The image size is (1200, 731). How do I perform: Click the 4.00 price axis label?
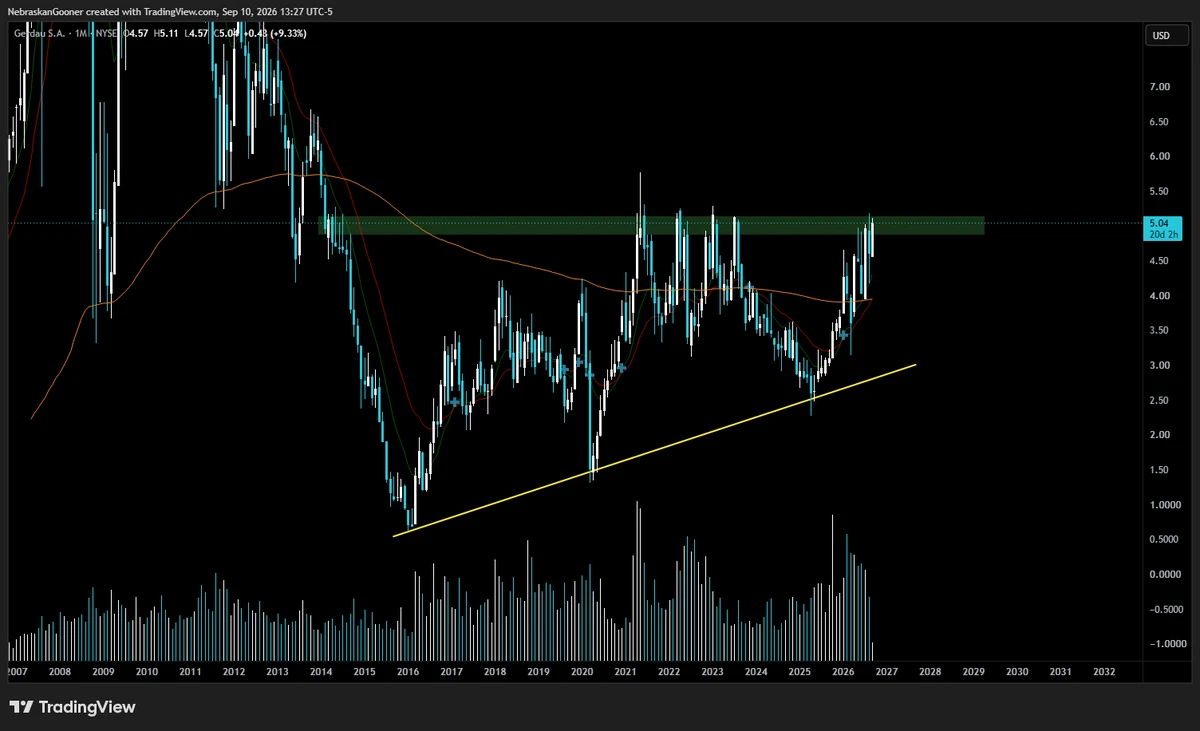tap(1160, 296)
